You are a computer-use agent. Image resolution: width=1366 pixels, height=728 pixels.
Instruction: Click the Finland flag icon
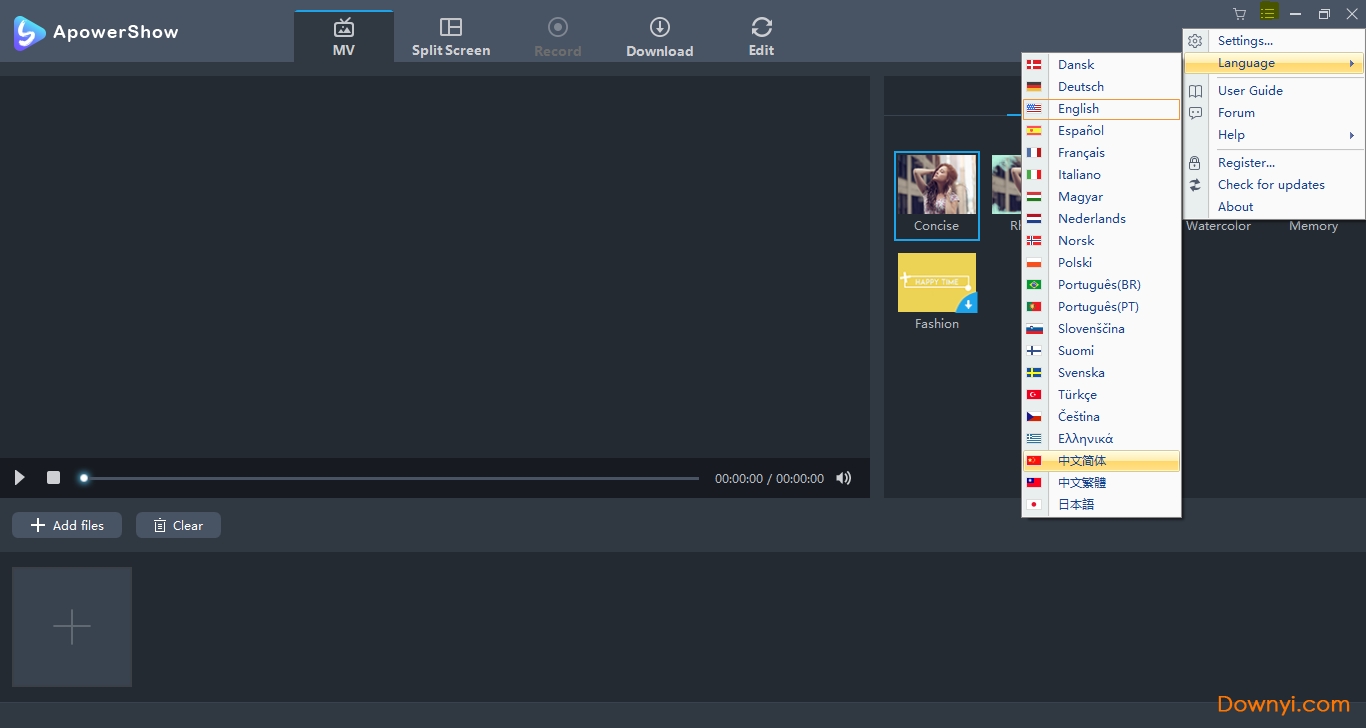click(x=1034, y=351)
